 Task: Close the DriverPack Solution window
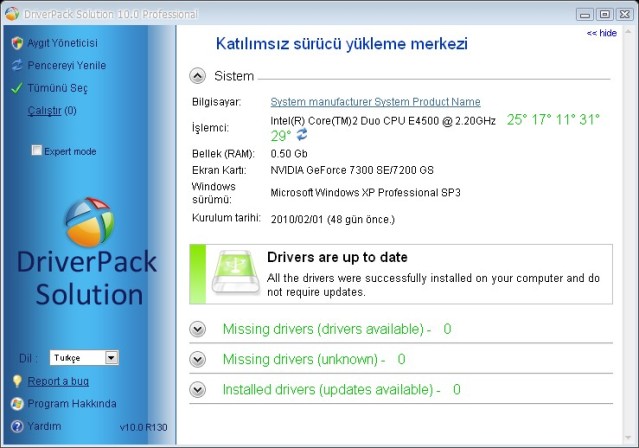point(625,14)
